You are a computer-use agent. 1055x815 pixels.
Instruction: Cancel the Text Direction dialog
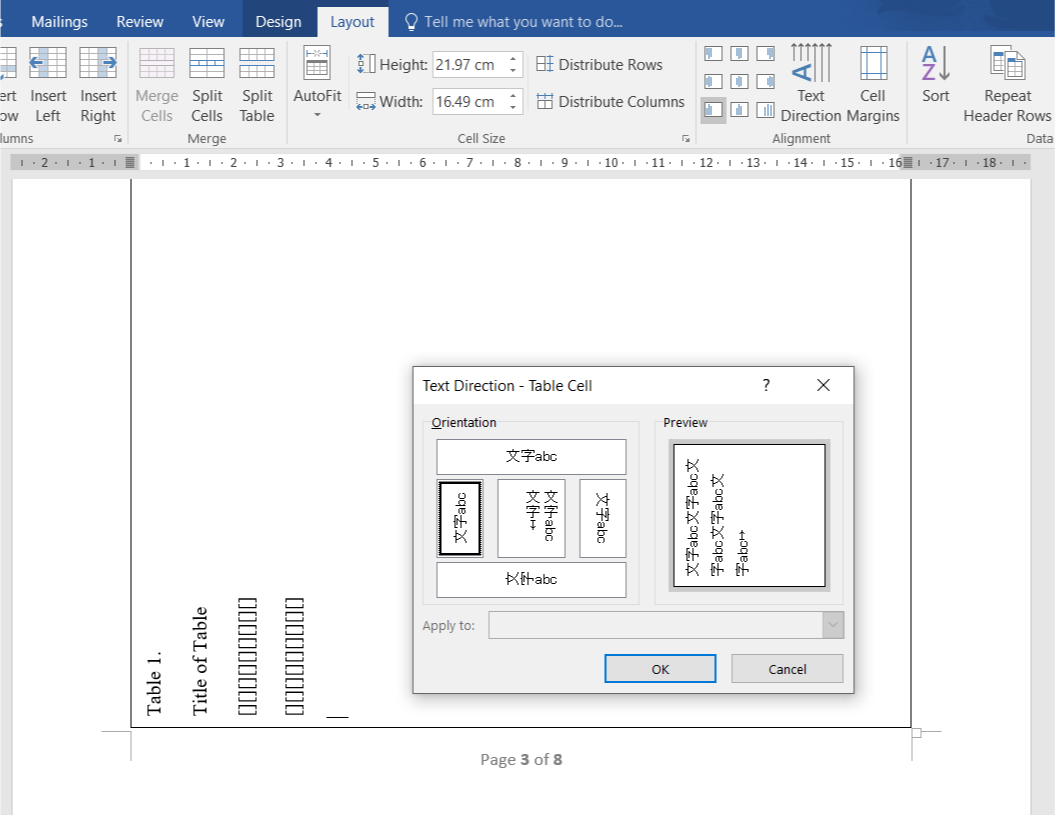(x=787, y=669)
